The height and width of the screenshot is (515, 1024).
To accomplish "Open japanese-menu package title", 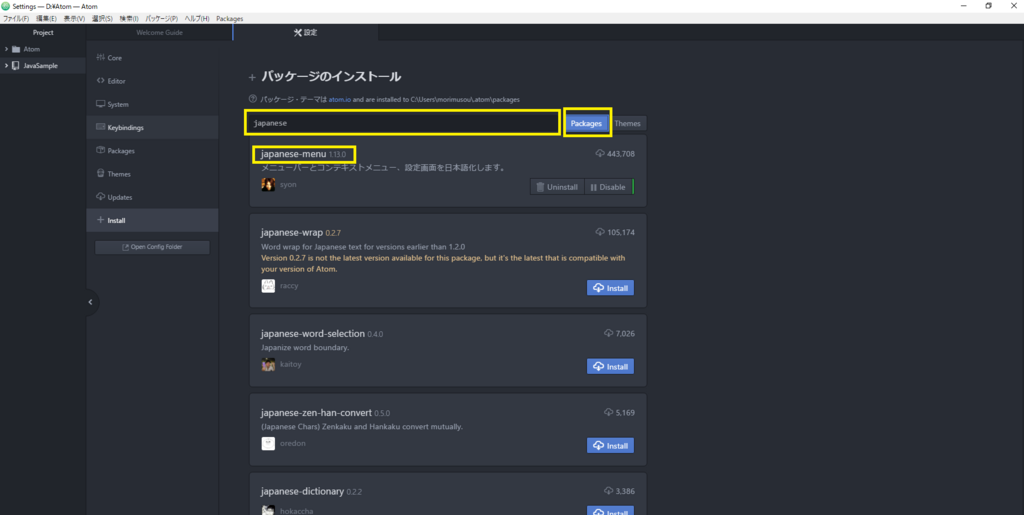I will pyautogui.click(x=293, y=155).
